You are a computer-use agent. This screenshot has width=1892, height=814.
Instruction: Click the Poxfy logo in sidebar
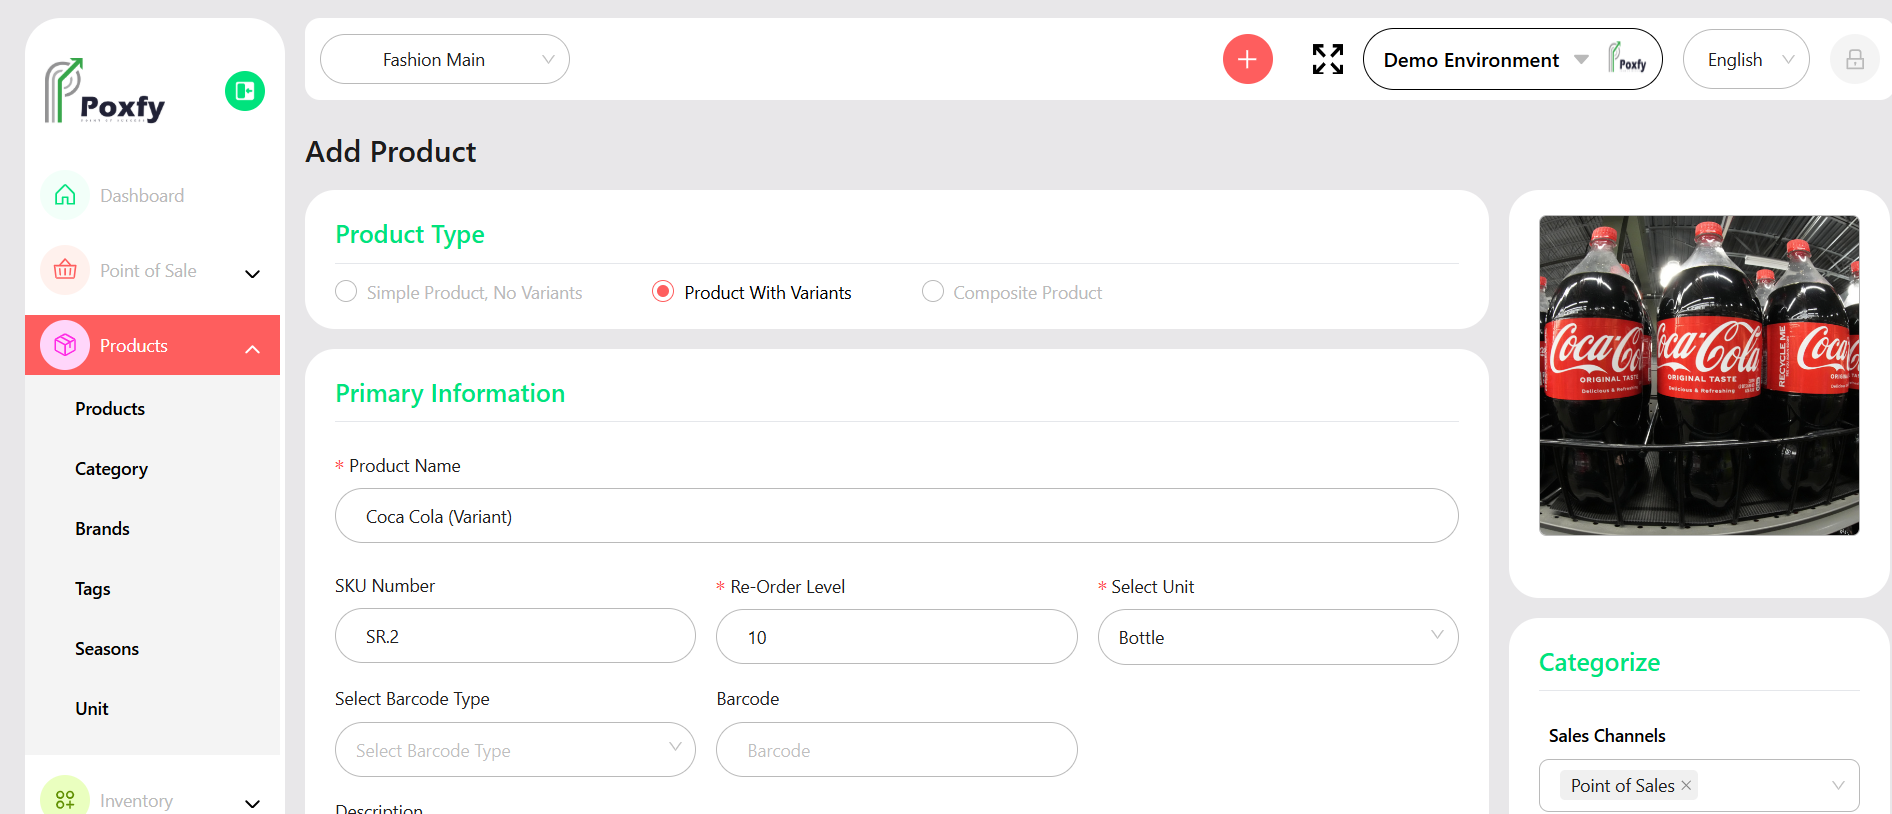pyautogui.click(x=104, y=91)
